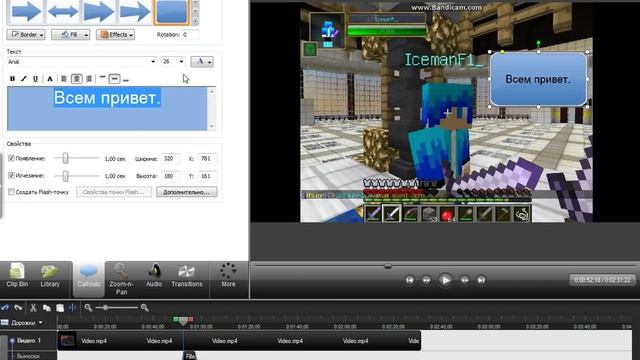Viewport: 640px width, 360px height.
Task: Adjust the Появление duration slider
Action: (65, 158)
